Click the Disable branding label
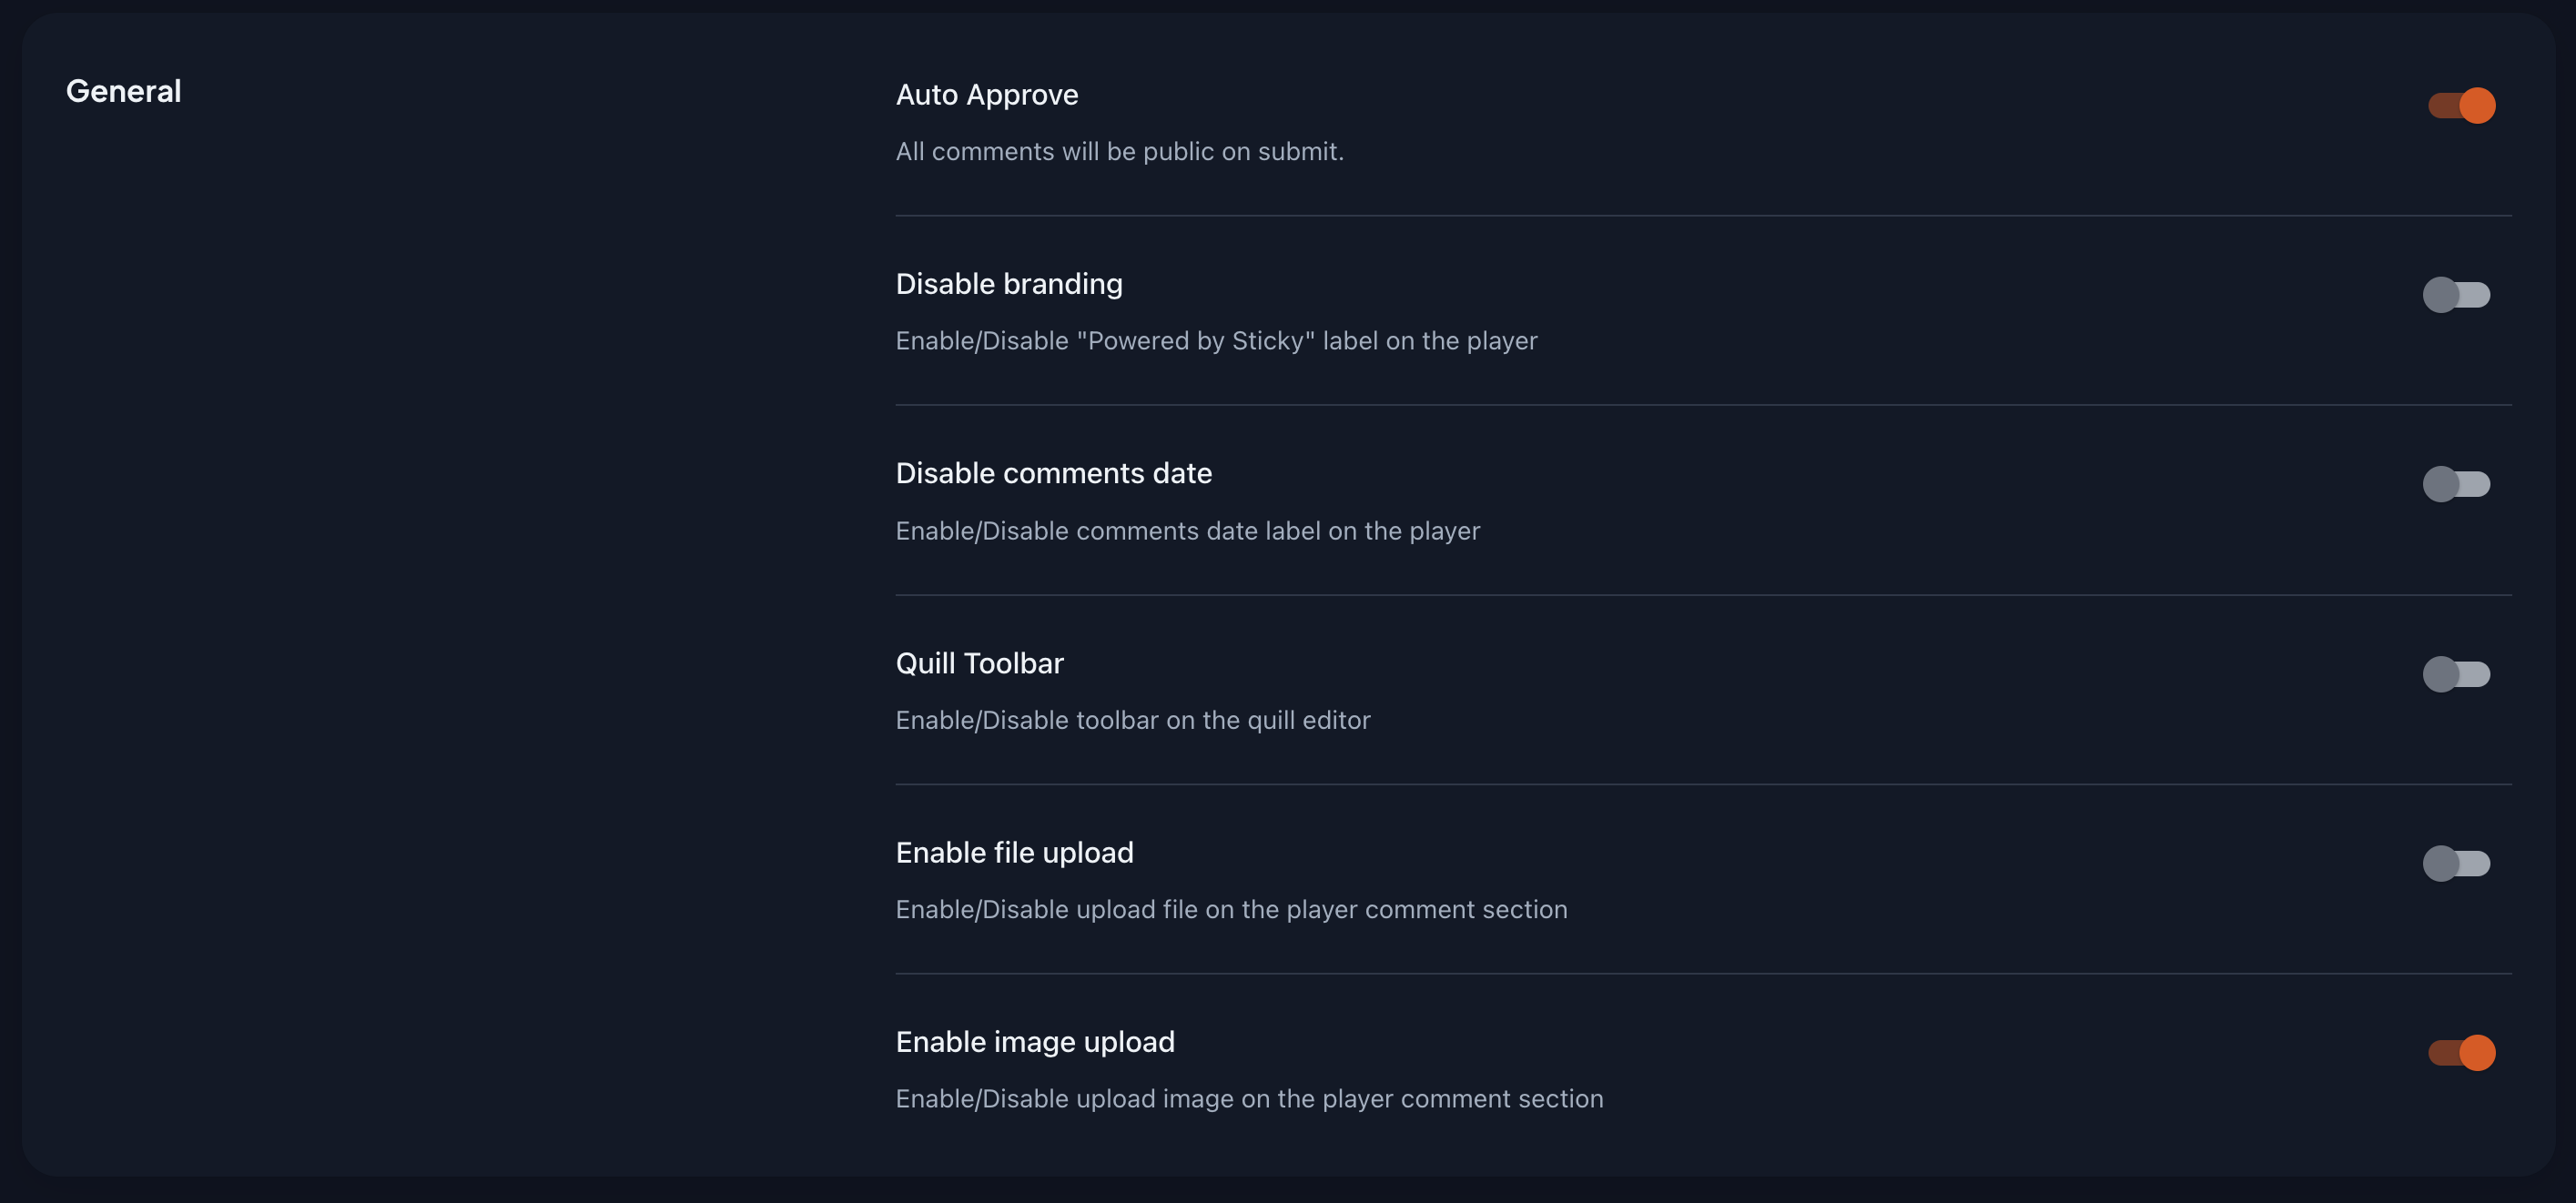The width and height of the screenshot is (2576, 1203). click(x=1008, y=284)
